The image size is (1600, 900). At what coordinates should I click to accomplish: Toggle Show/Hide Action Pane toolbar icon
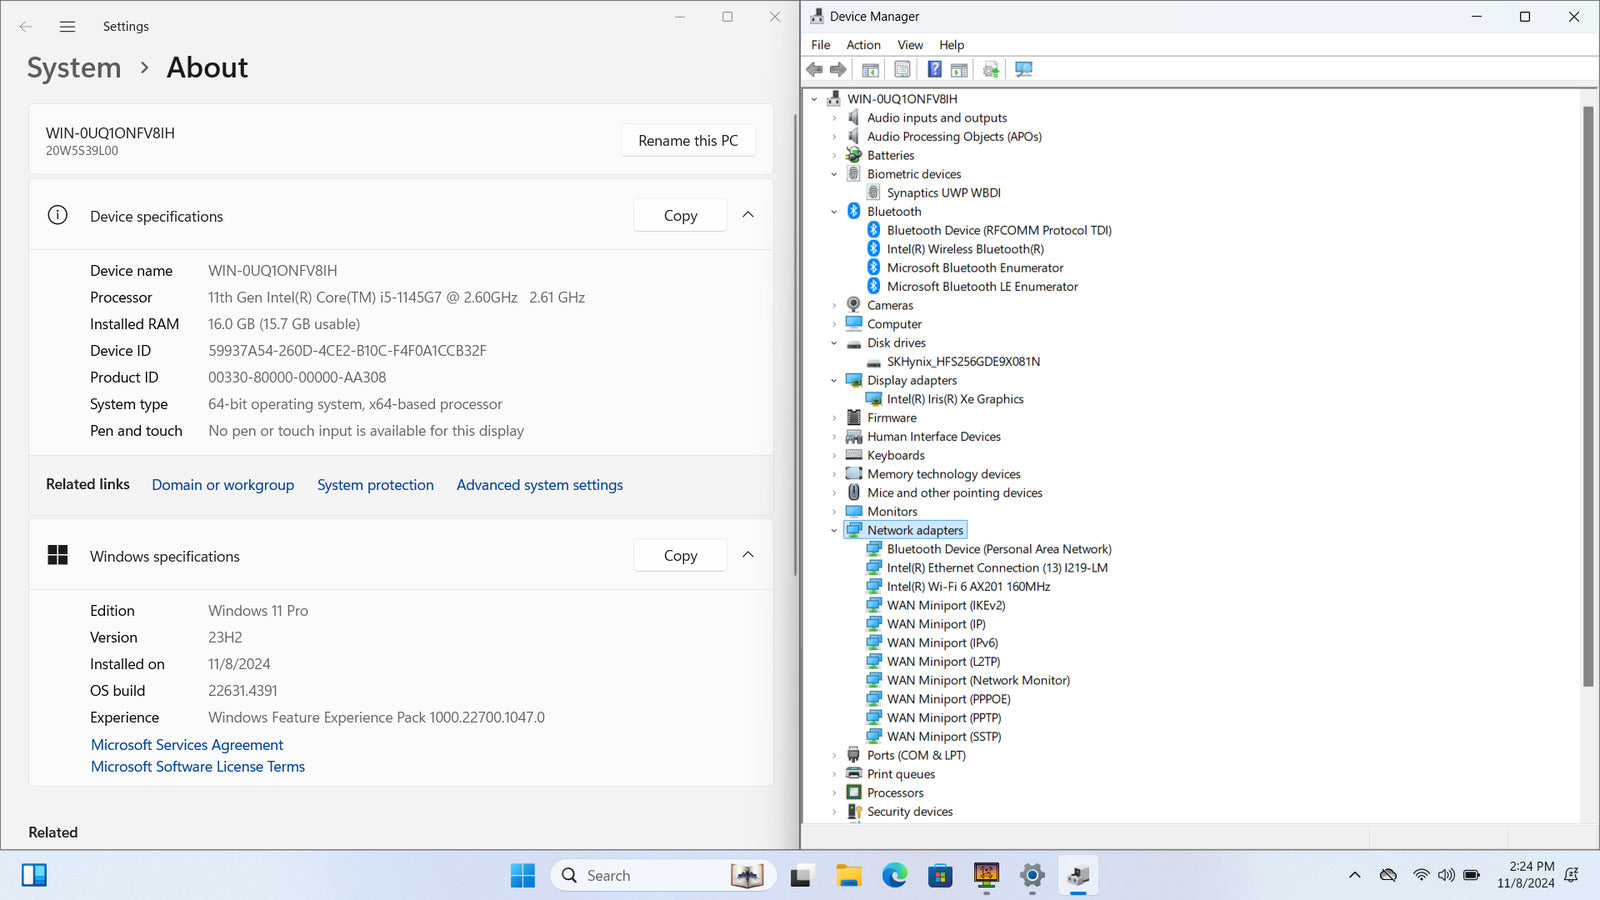coord(959,69)
